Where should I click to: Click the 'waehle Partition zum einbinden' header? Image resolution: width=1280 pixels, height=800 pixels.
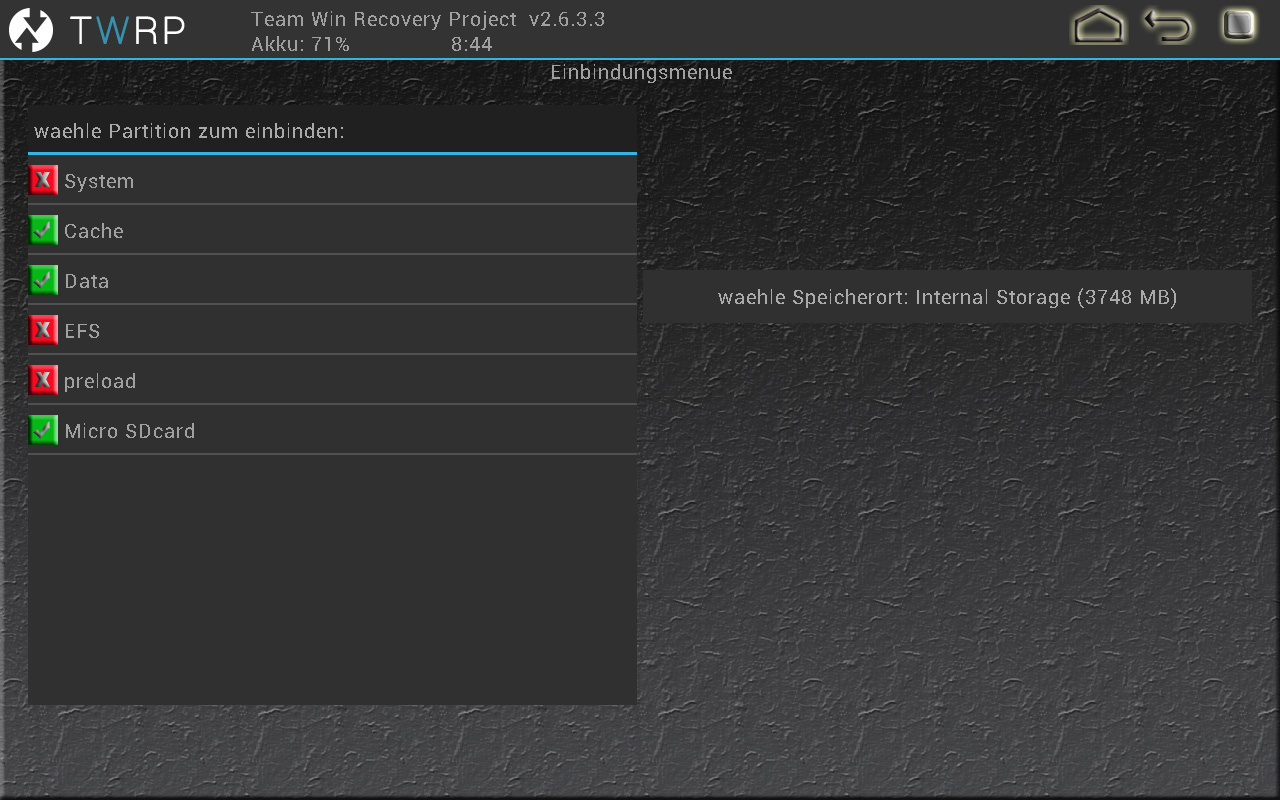click(189, 132)
